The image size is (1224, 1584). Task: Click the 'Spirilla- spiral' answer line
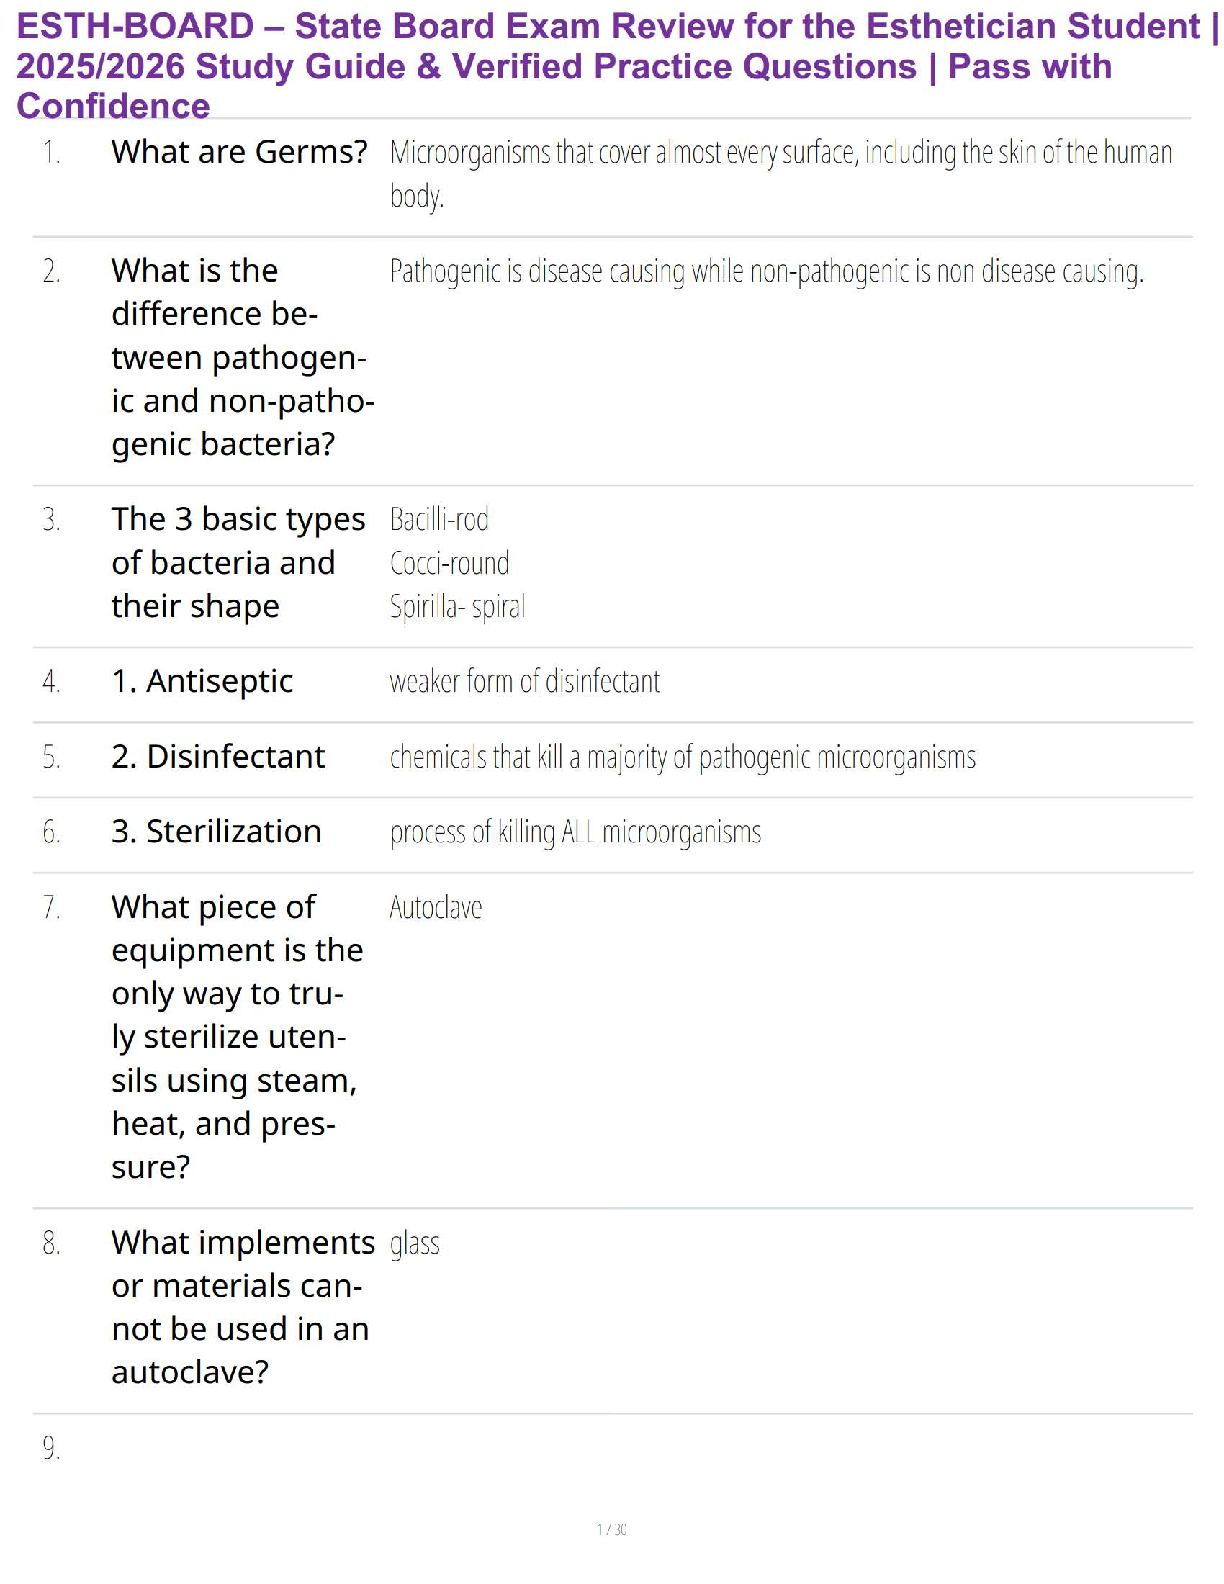pos(457,607)
